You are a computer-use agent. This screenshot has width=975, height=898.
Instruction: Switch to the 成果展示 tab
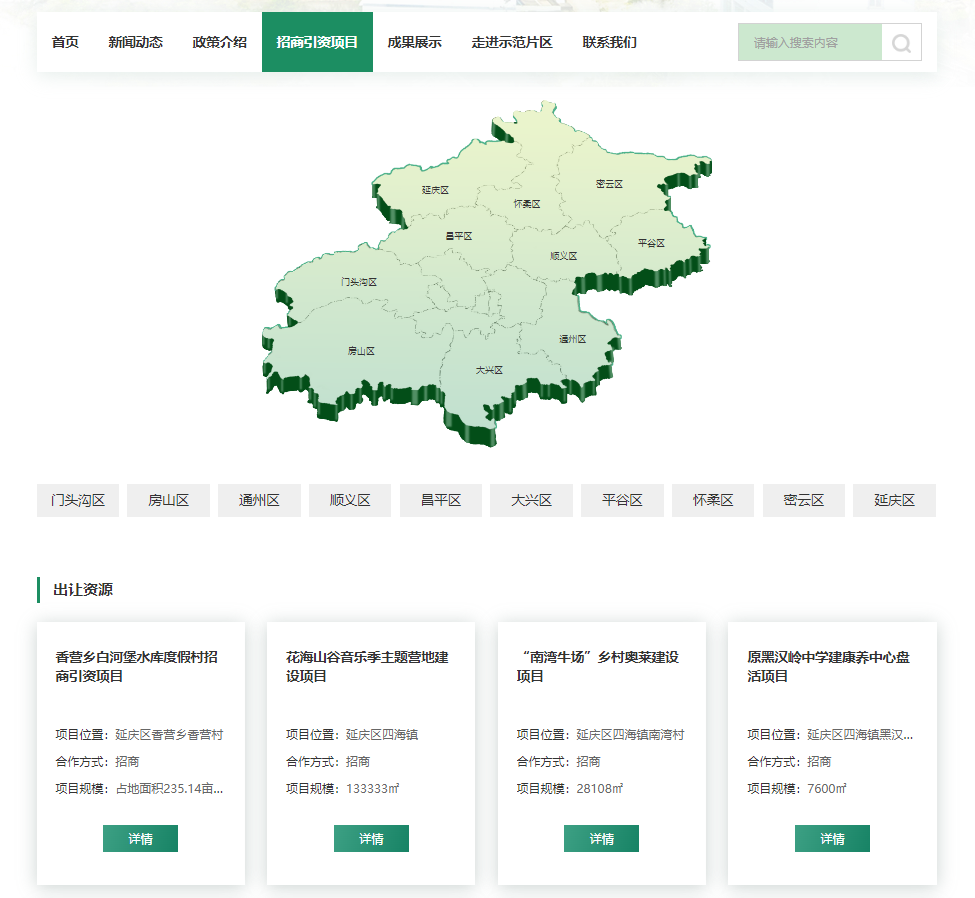413,42
